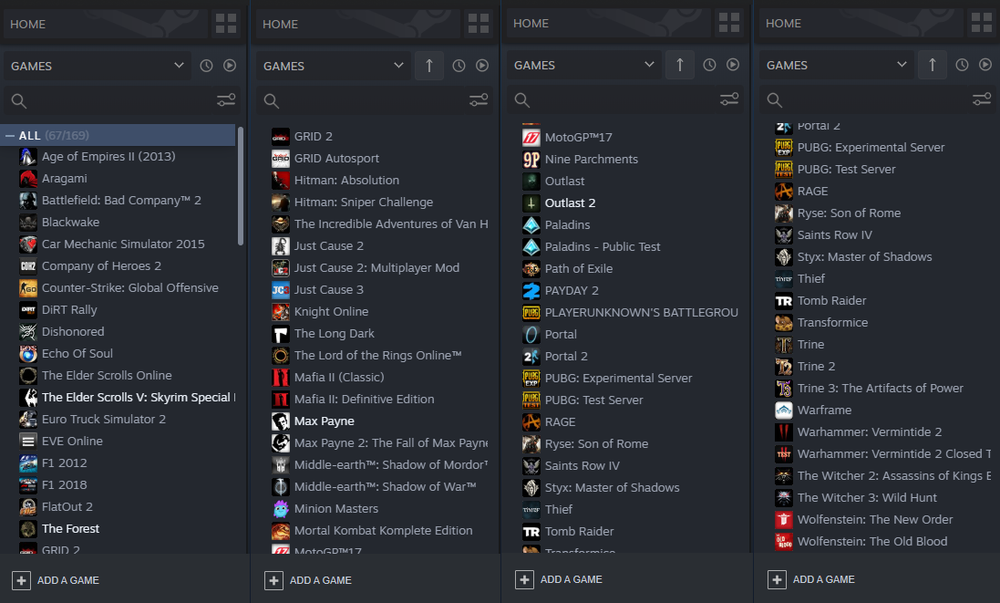Toggle ready-to-play filter in leftmost panel

point(230,66)
